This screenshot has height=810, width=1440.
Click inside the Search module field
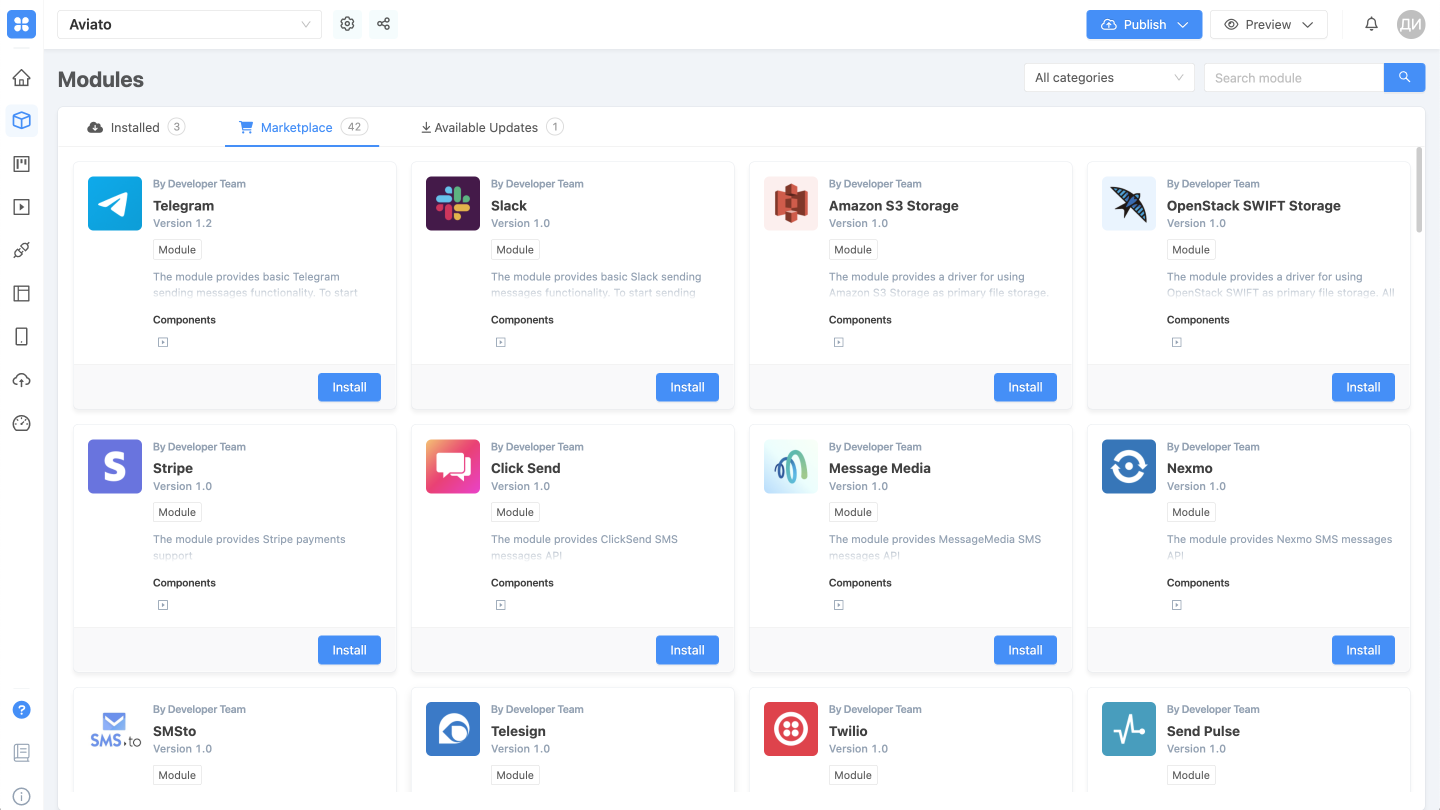tap(1293, 77)
